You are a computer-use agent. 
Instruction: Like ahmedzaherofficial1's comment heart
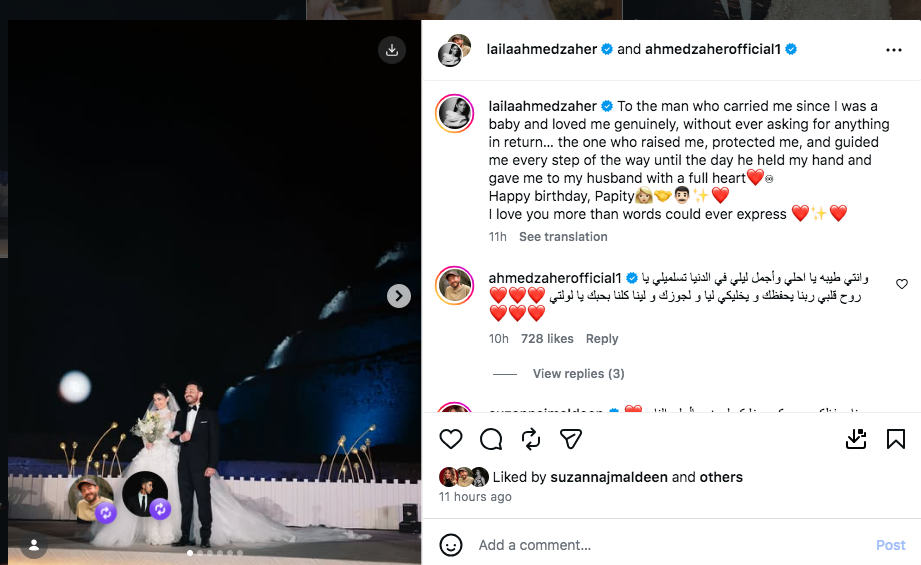(x=902, y=284)
